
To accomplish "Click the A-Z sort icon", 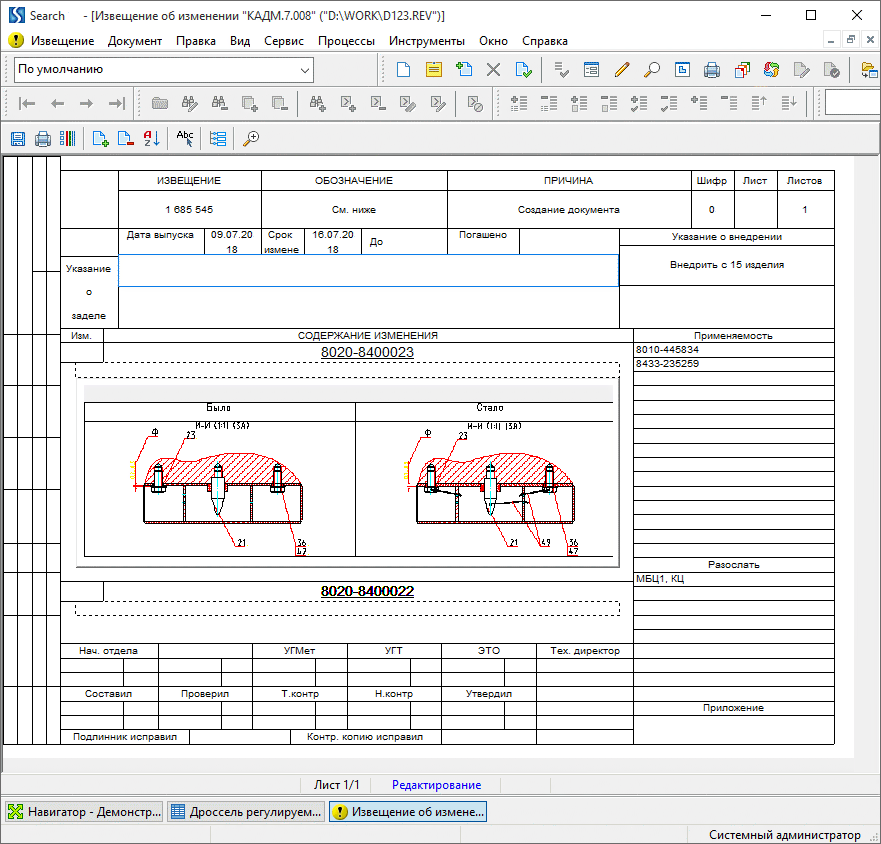I will pos(151,139).
